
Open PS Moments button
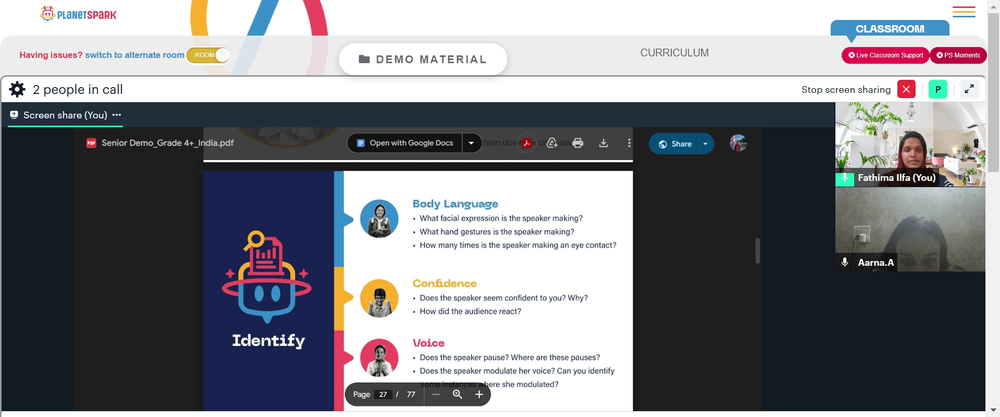click(958, 55)
